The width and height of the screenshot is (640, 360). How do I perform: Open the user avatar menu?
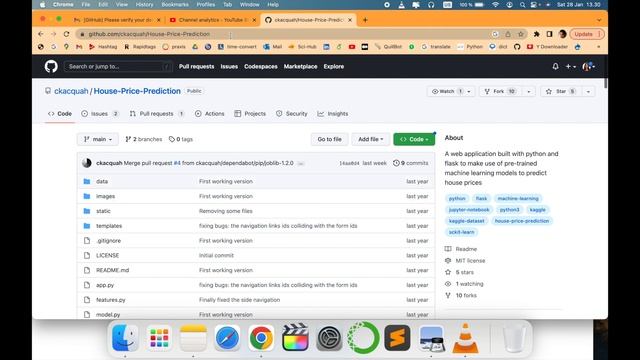coord(588,67)
